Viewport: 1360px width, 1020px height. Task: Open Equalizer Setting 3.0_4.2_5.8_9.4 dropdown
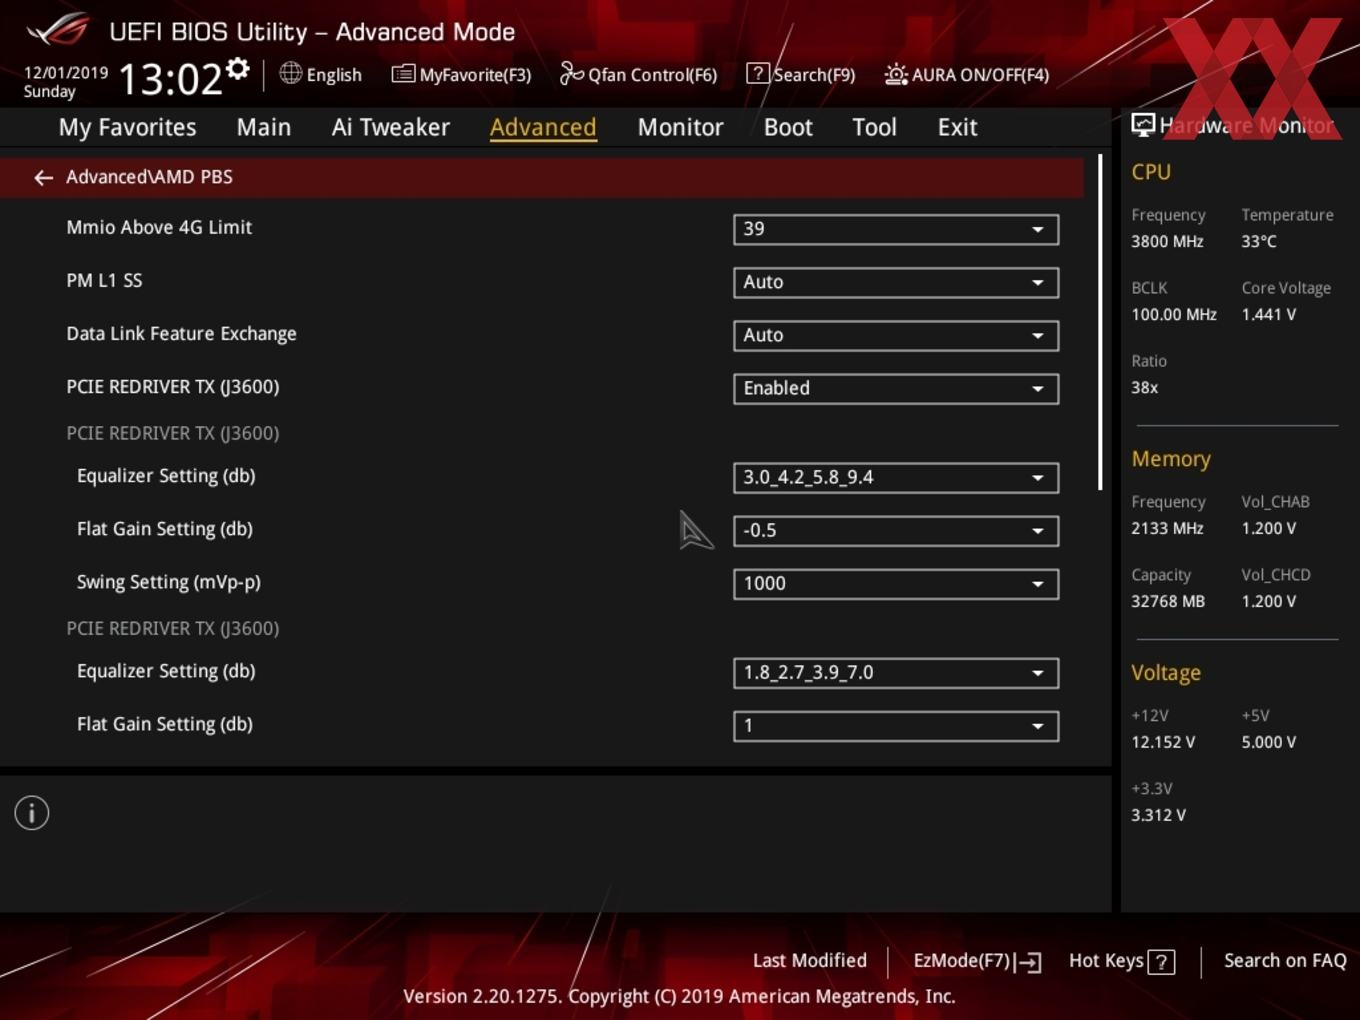(896, 477)
